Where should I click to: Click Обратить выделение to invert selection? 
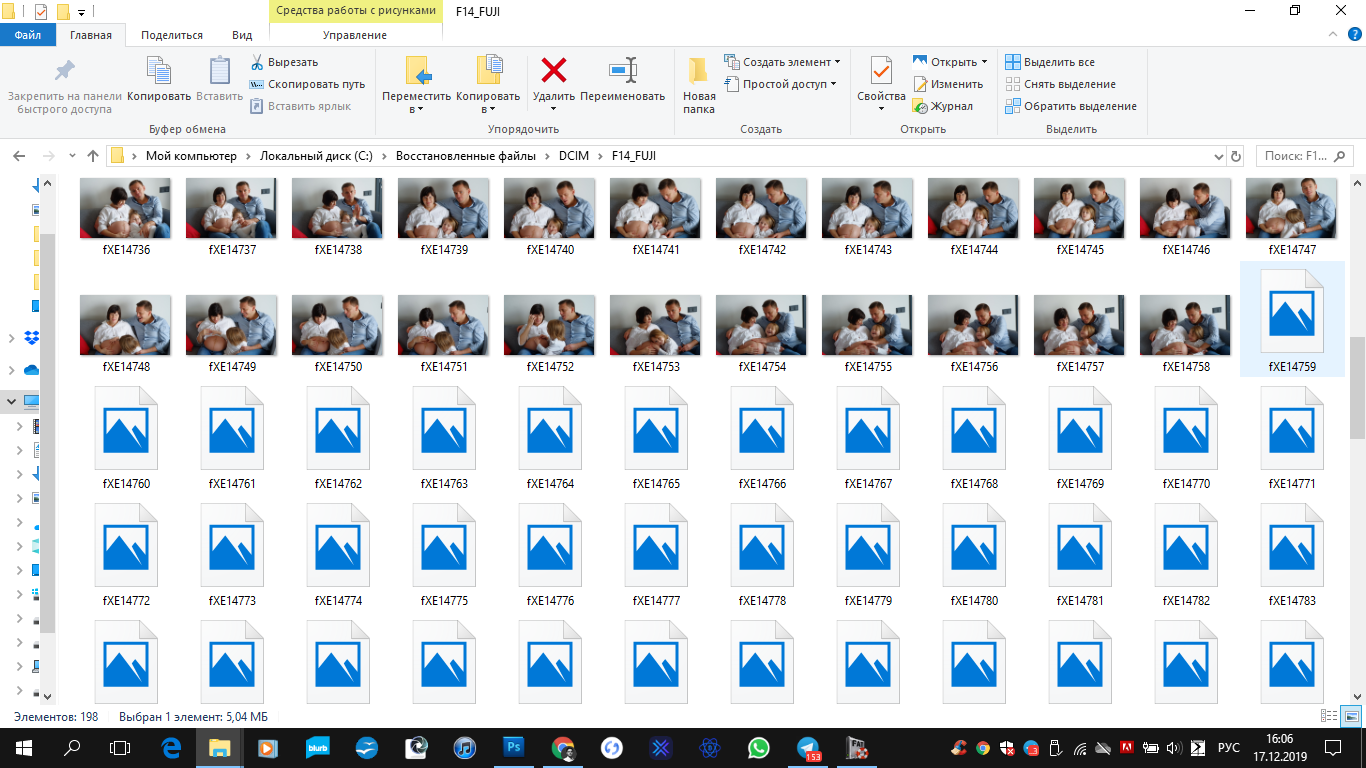click(1071, 106)
